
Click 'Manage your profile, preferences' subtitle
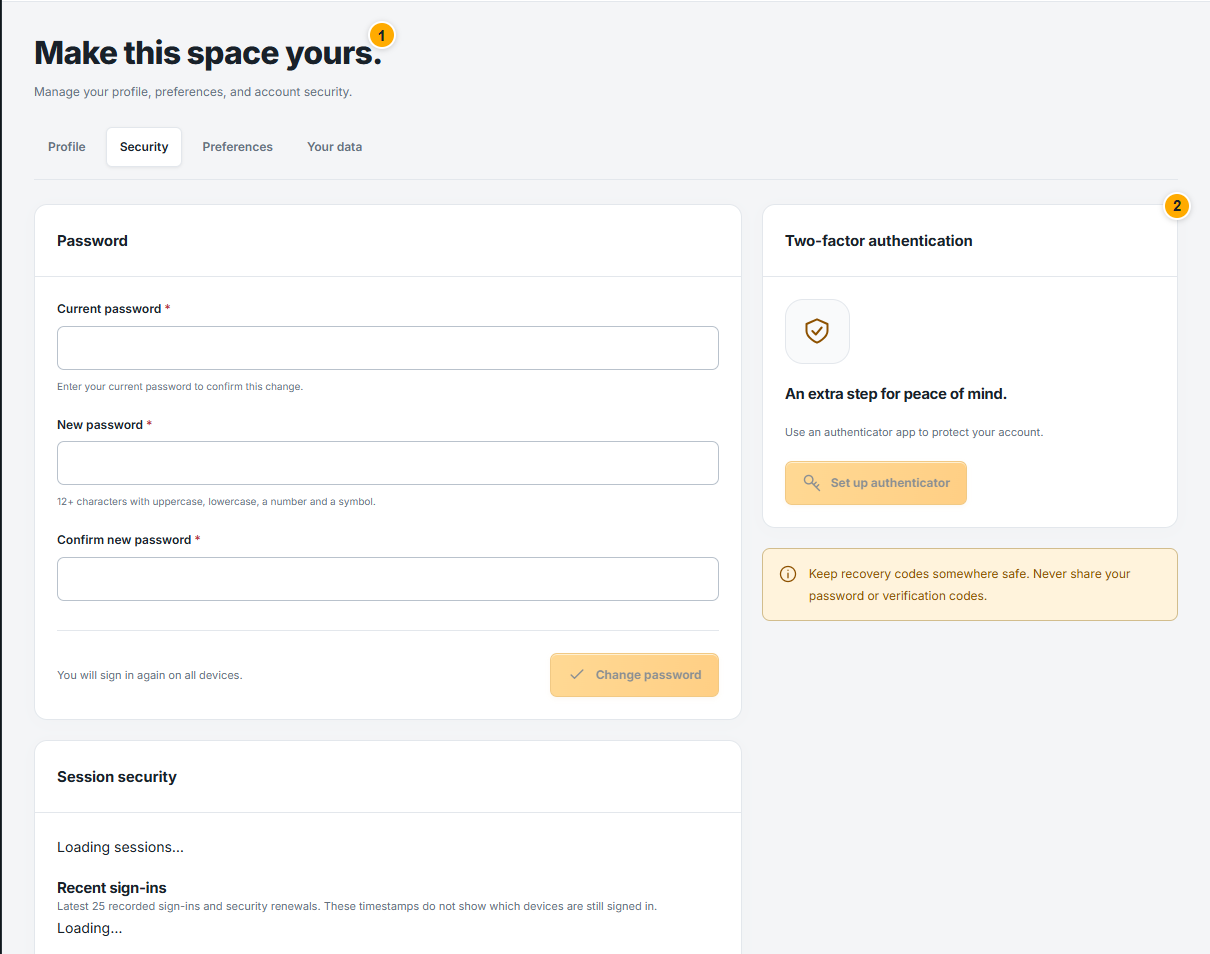pyautogui.click(x=193, y=92)
